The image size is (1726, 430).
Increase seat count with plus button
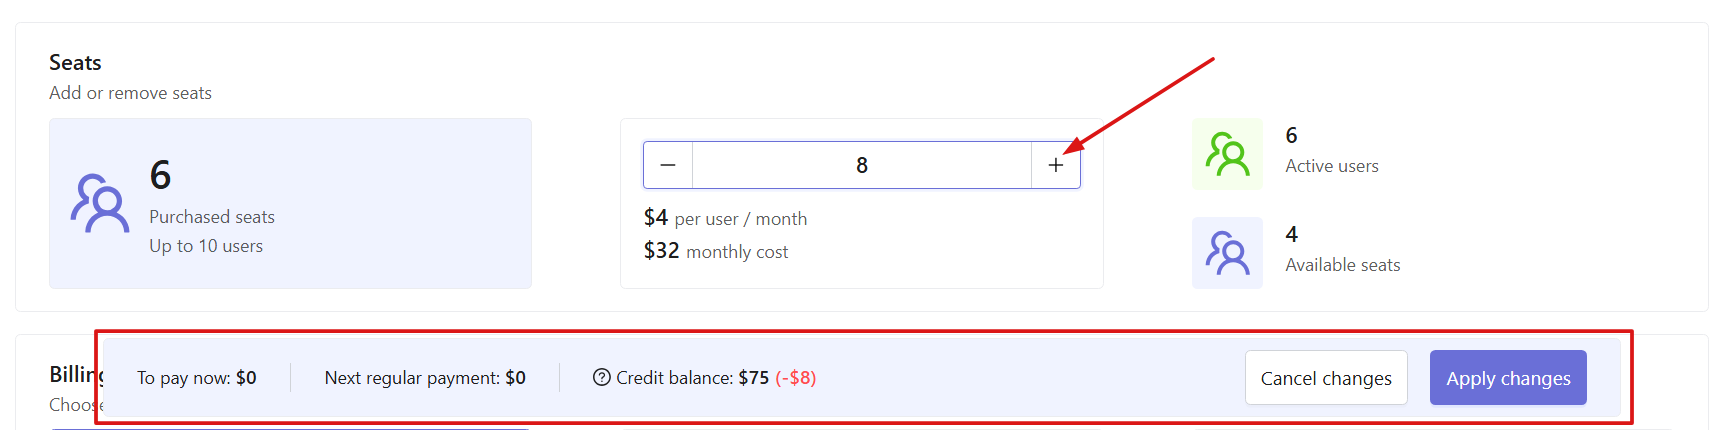(1055, 165)
